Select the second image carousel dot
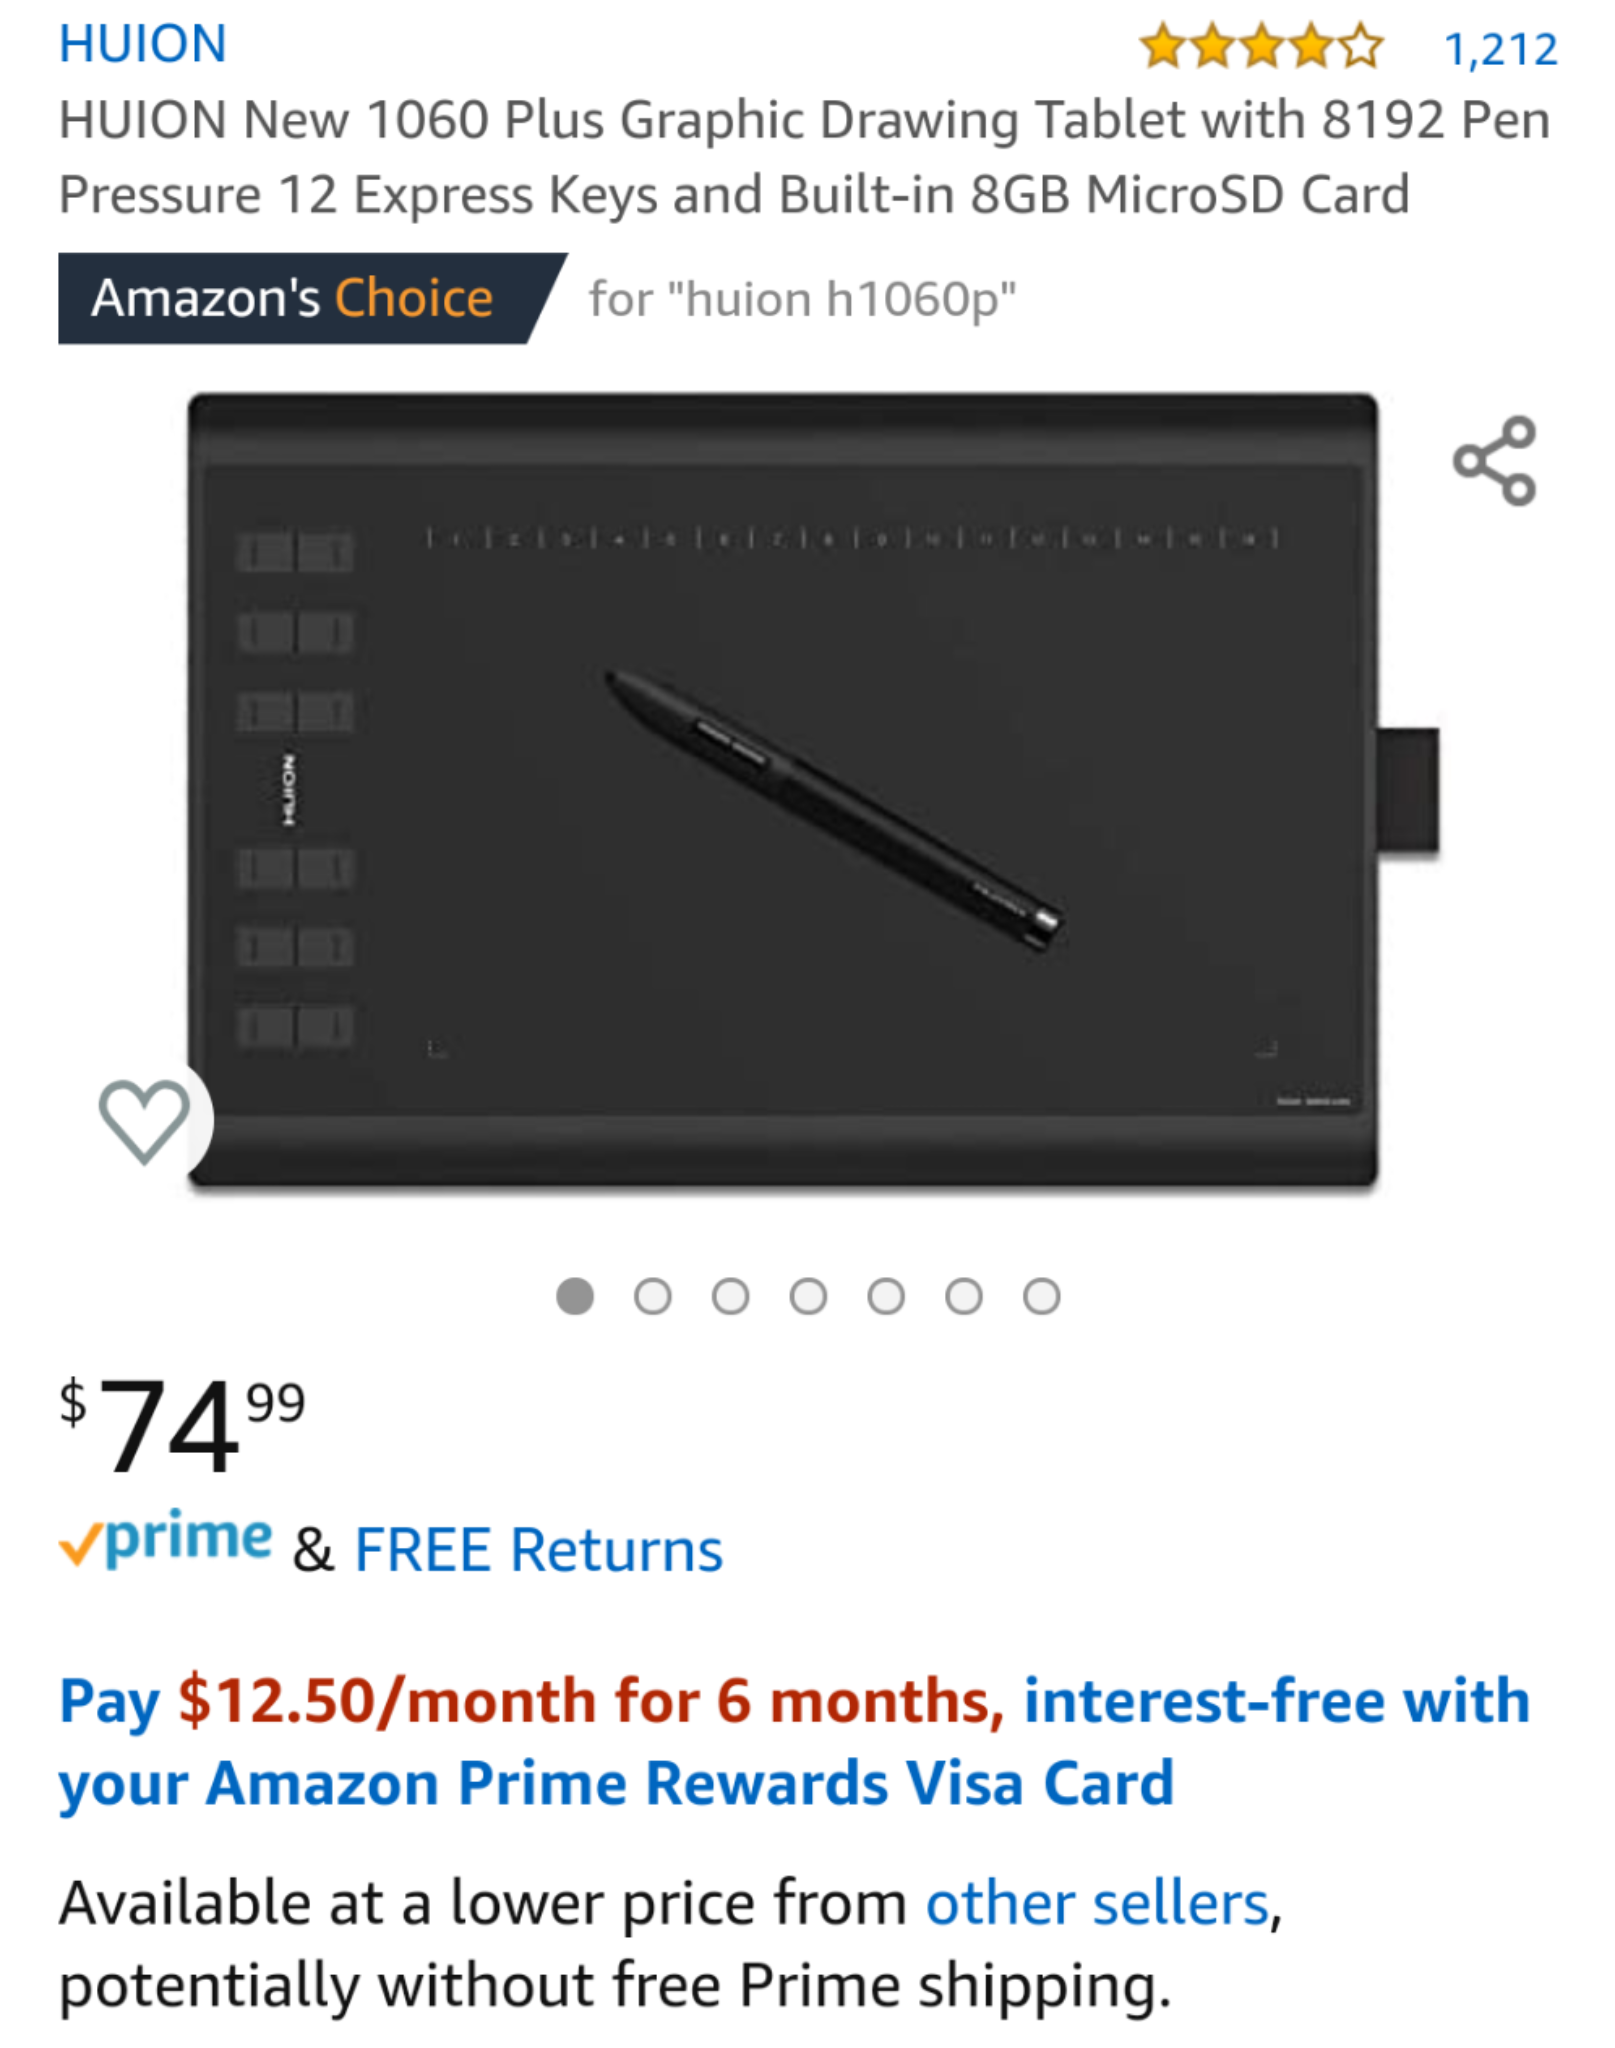Viewport: 1615px width, 2048px height. [653, 1296]
